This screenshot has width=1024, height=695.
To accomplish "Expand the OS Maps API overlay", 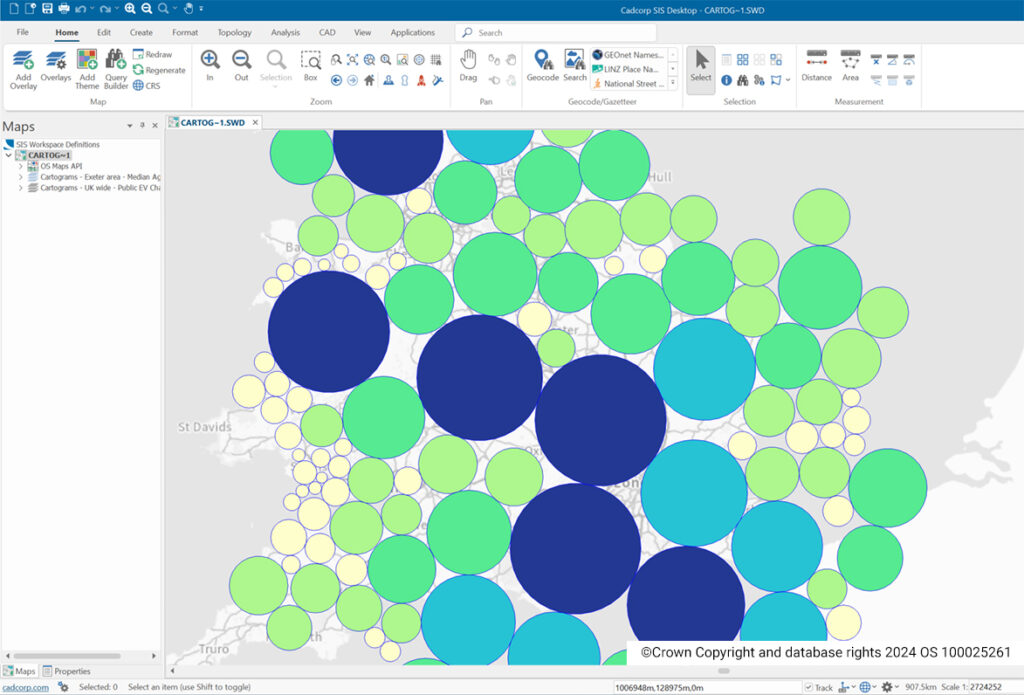I will 20,167.
